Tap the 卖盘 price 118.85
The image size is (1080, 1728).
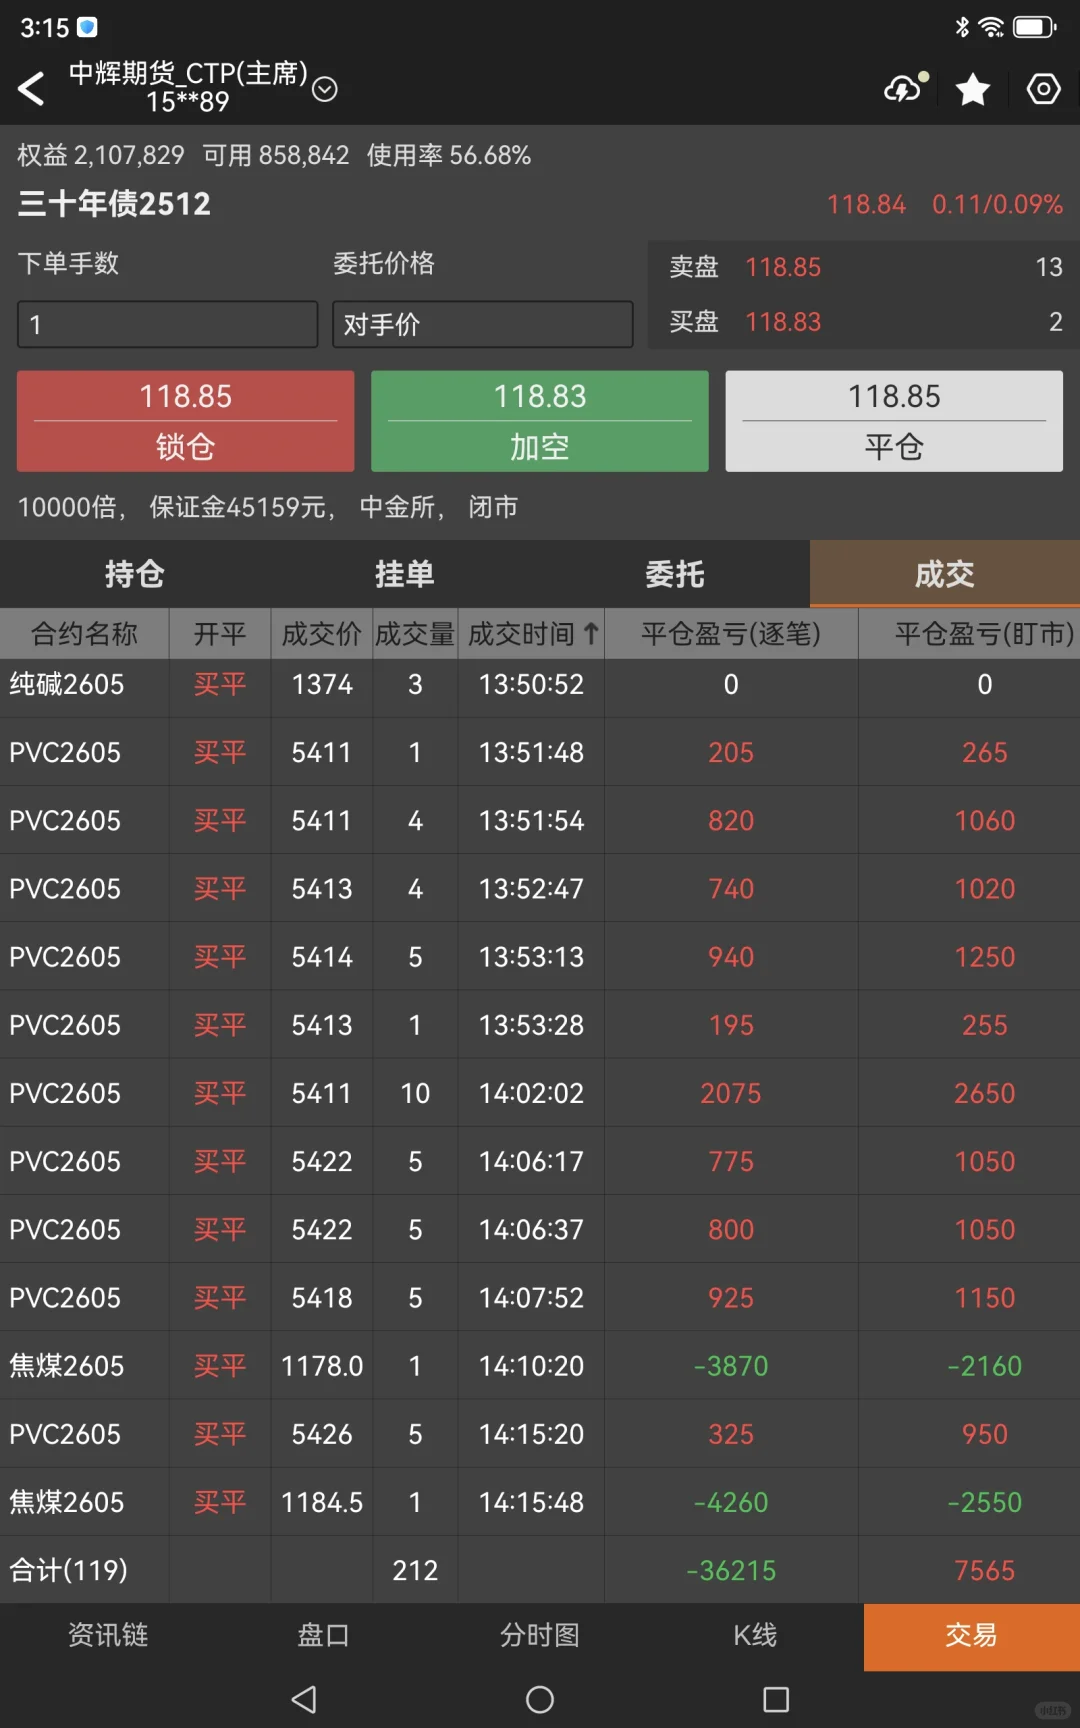point(783,267)
